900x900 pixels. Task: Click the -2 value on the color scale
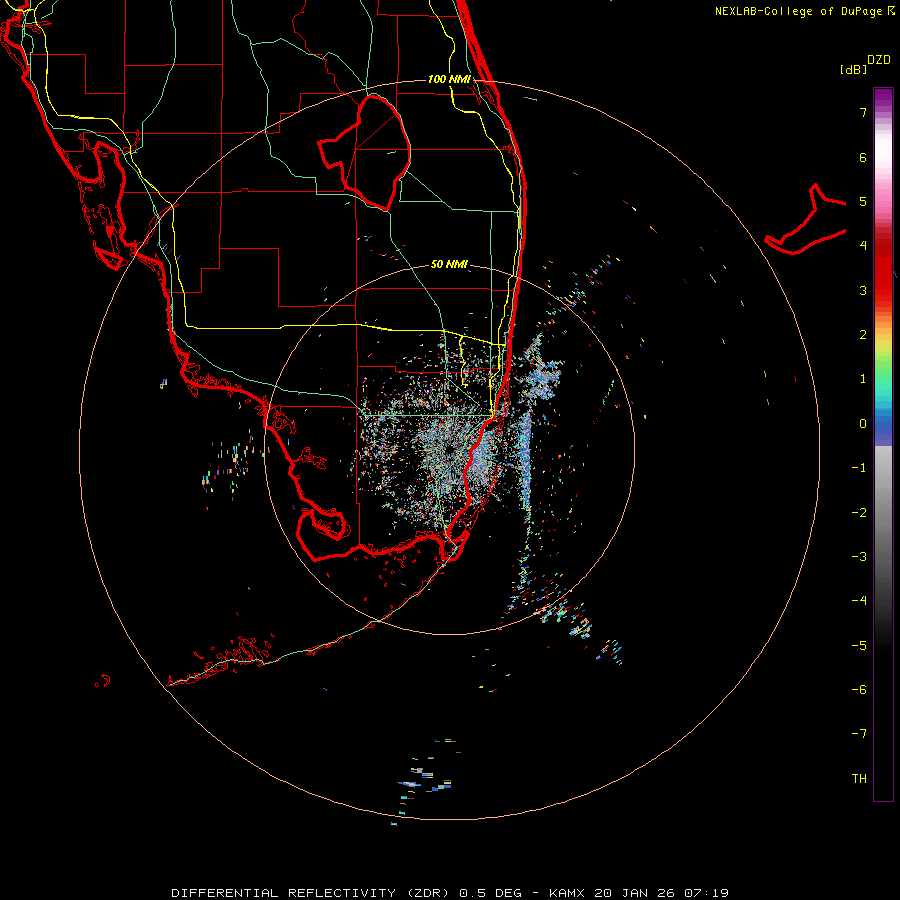click(x=859, y=513)
